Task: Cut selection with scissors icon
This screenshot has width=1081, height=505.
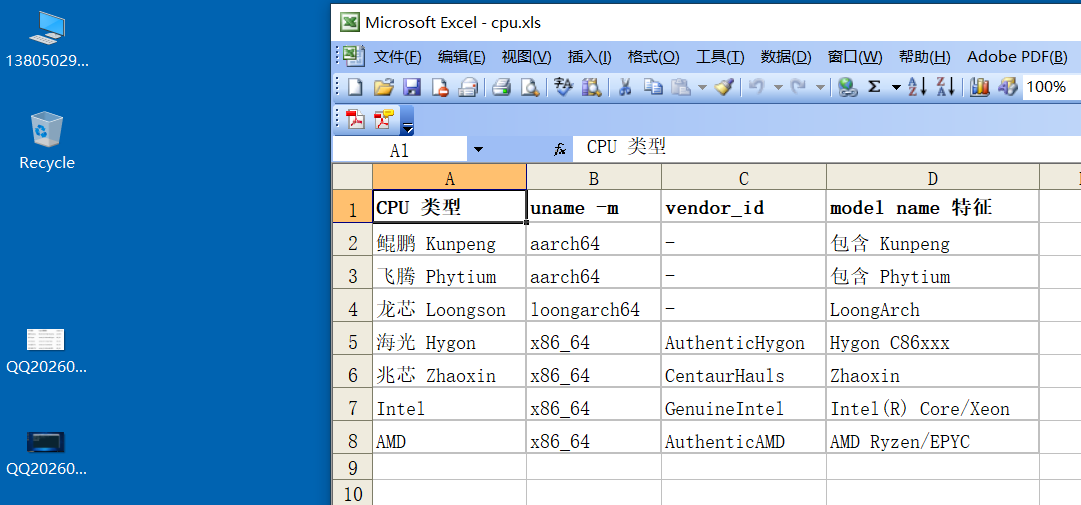Action: [625, 87]
